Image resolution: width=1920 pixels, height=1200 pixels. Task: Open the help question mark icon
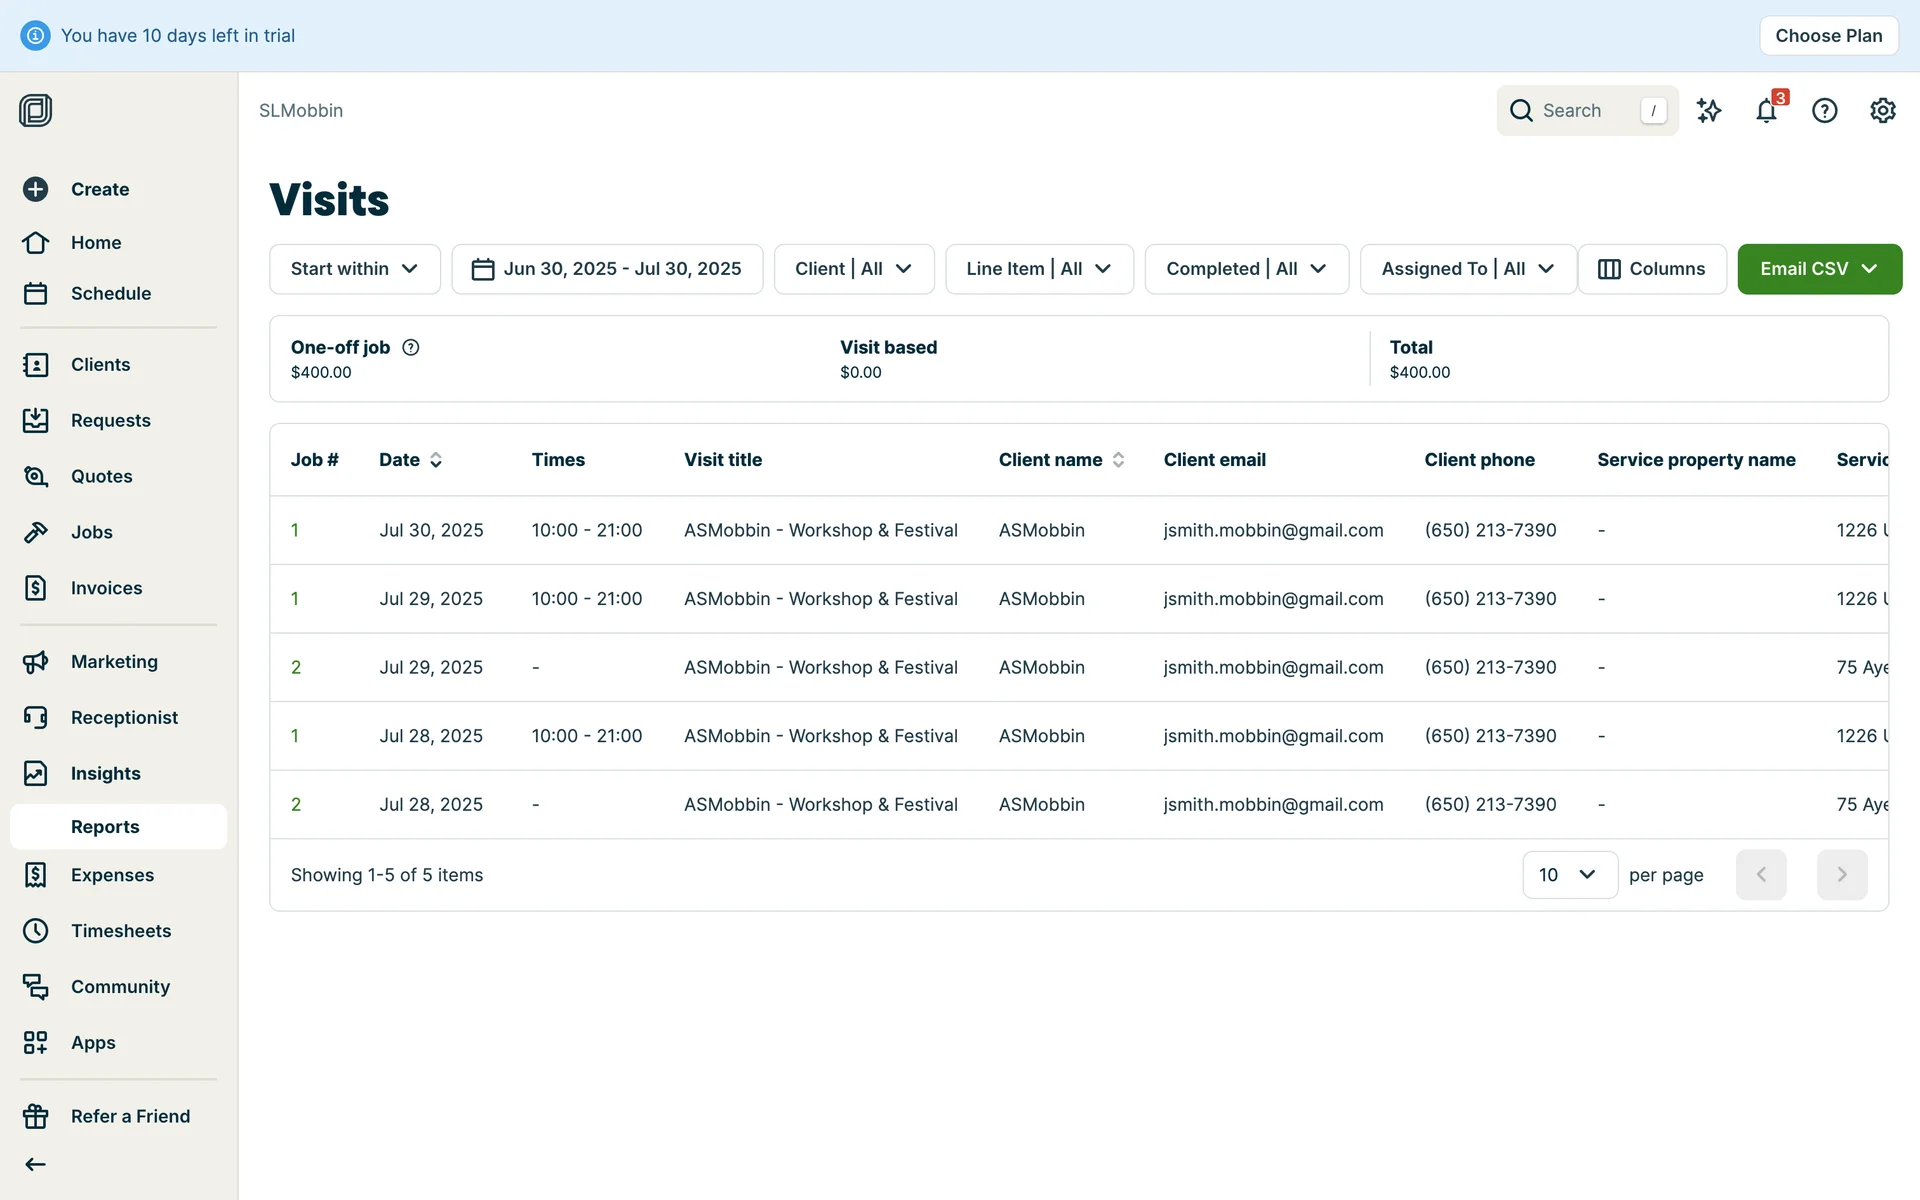(1824, 110)
